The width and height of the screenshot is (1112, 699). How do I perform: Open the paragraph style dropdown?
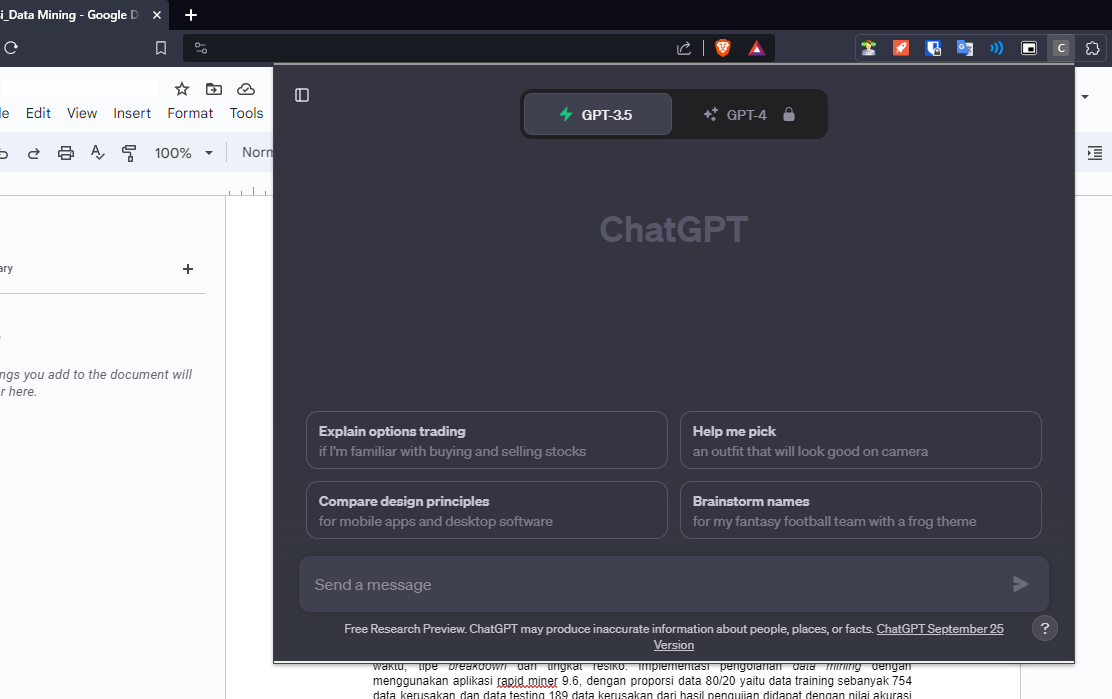257,152
